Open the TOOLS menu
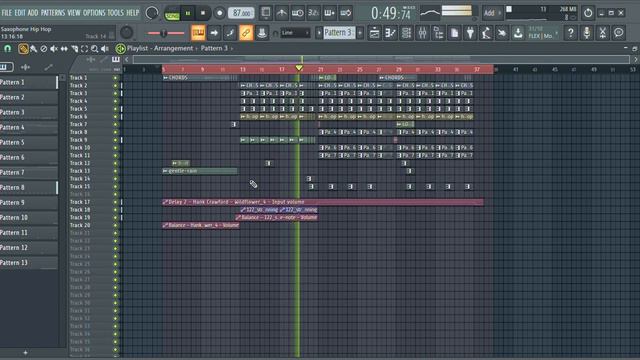The height and width of the screenshot is (360, 640). (116, 13)
